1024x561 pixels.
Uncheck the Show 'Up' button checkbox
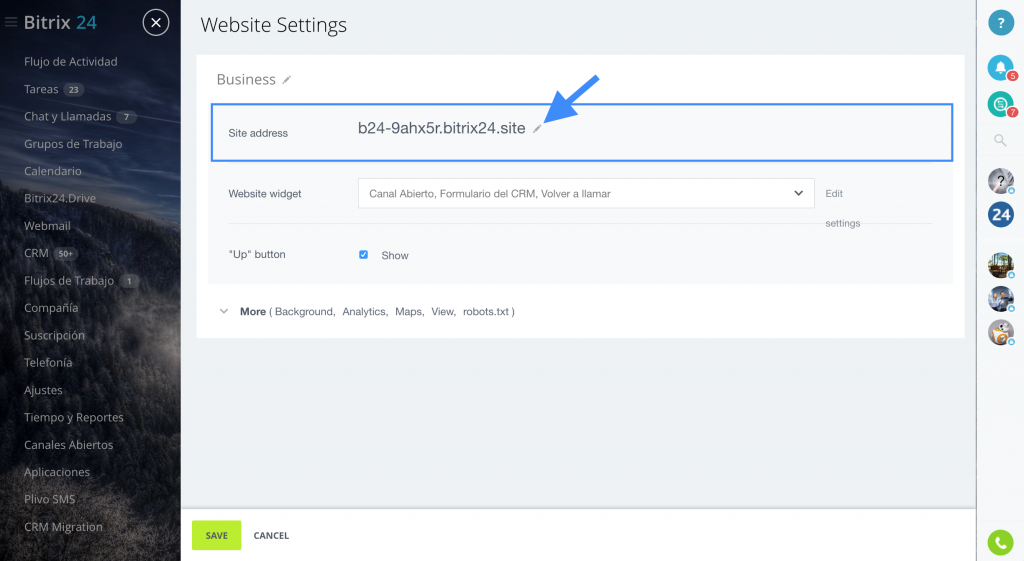pyautogui.click(x=363, y=255)
